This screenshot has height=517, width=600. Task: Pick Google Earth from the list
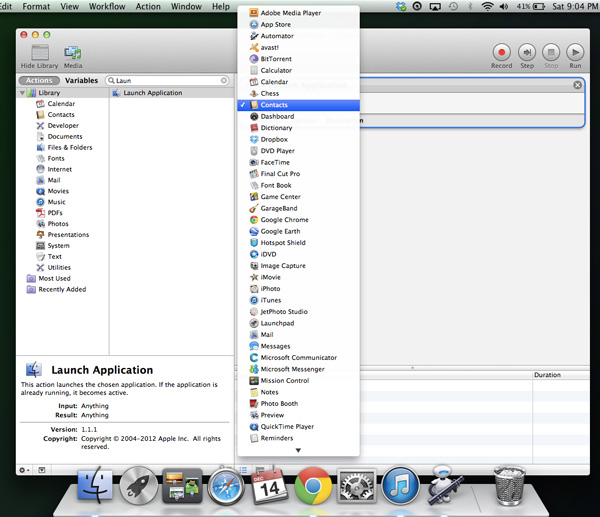[x=298, y=231]
